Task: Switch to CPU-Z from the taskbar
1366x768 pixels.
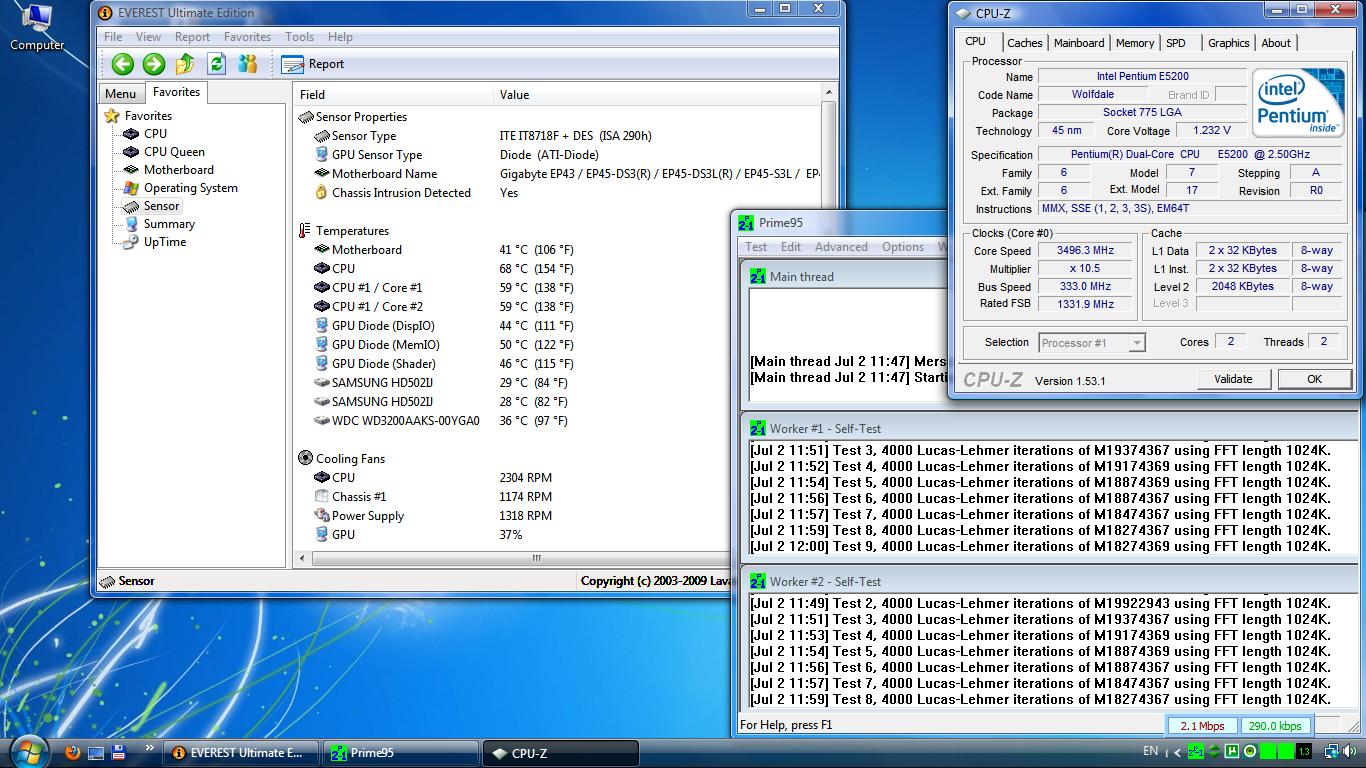Action: coord(561,753)
